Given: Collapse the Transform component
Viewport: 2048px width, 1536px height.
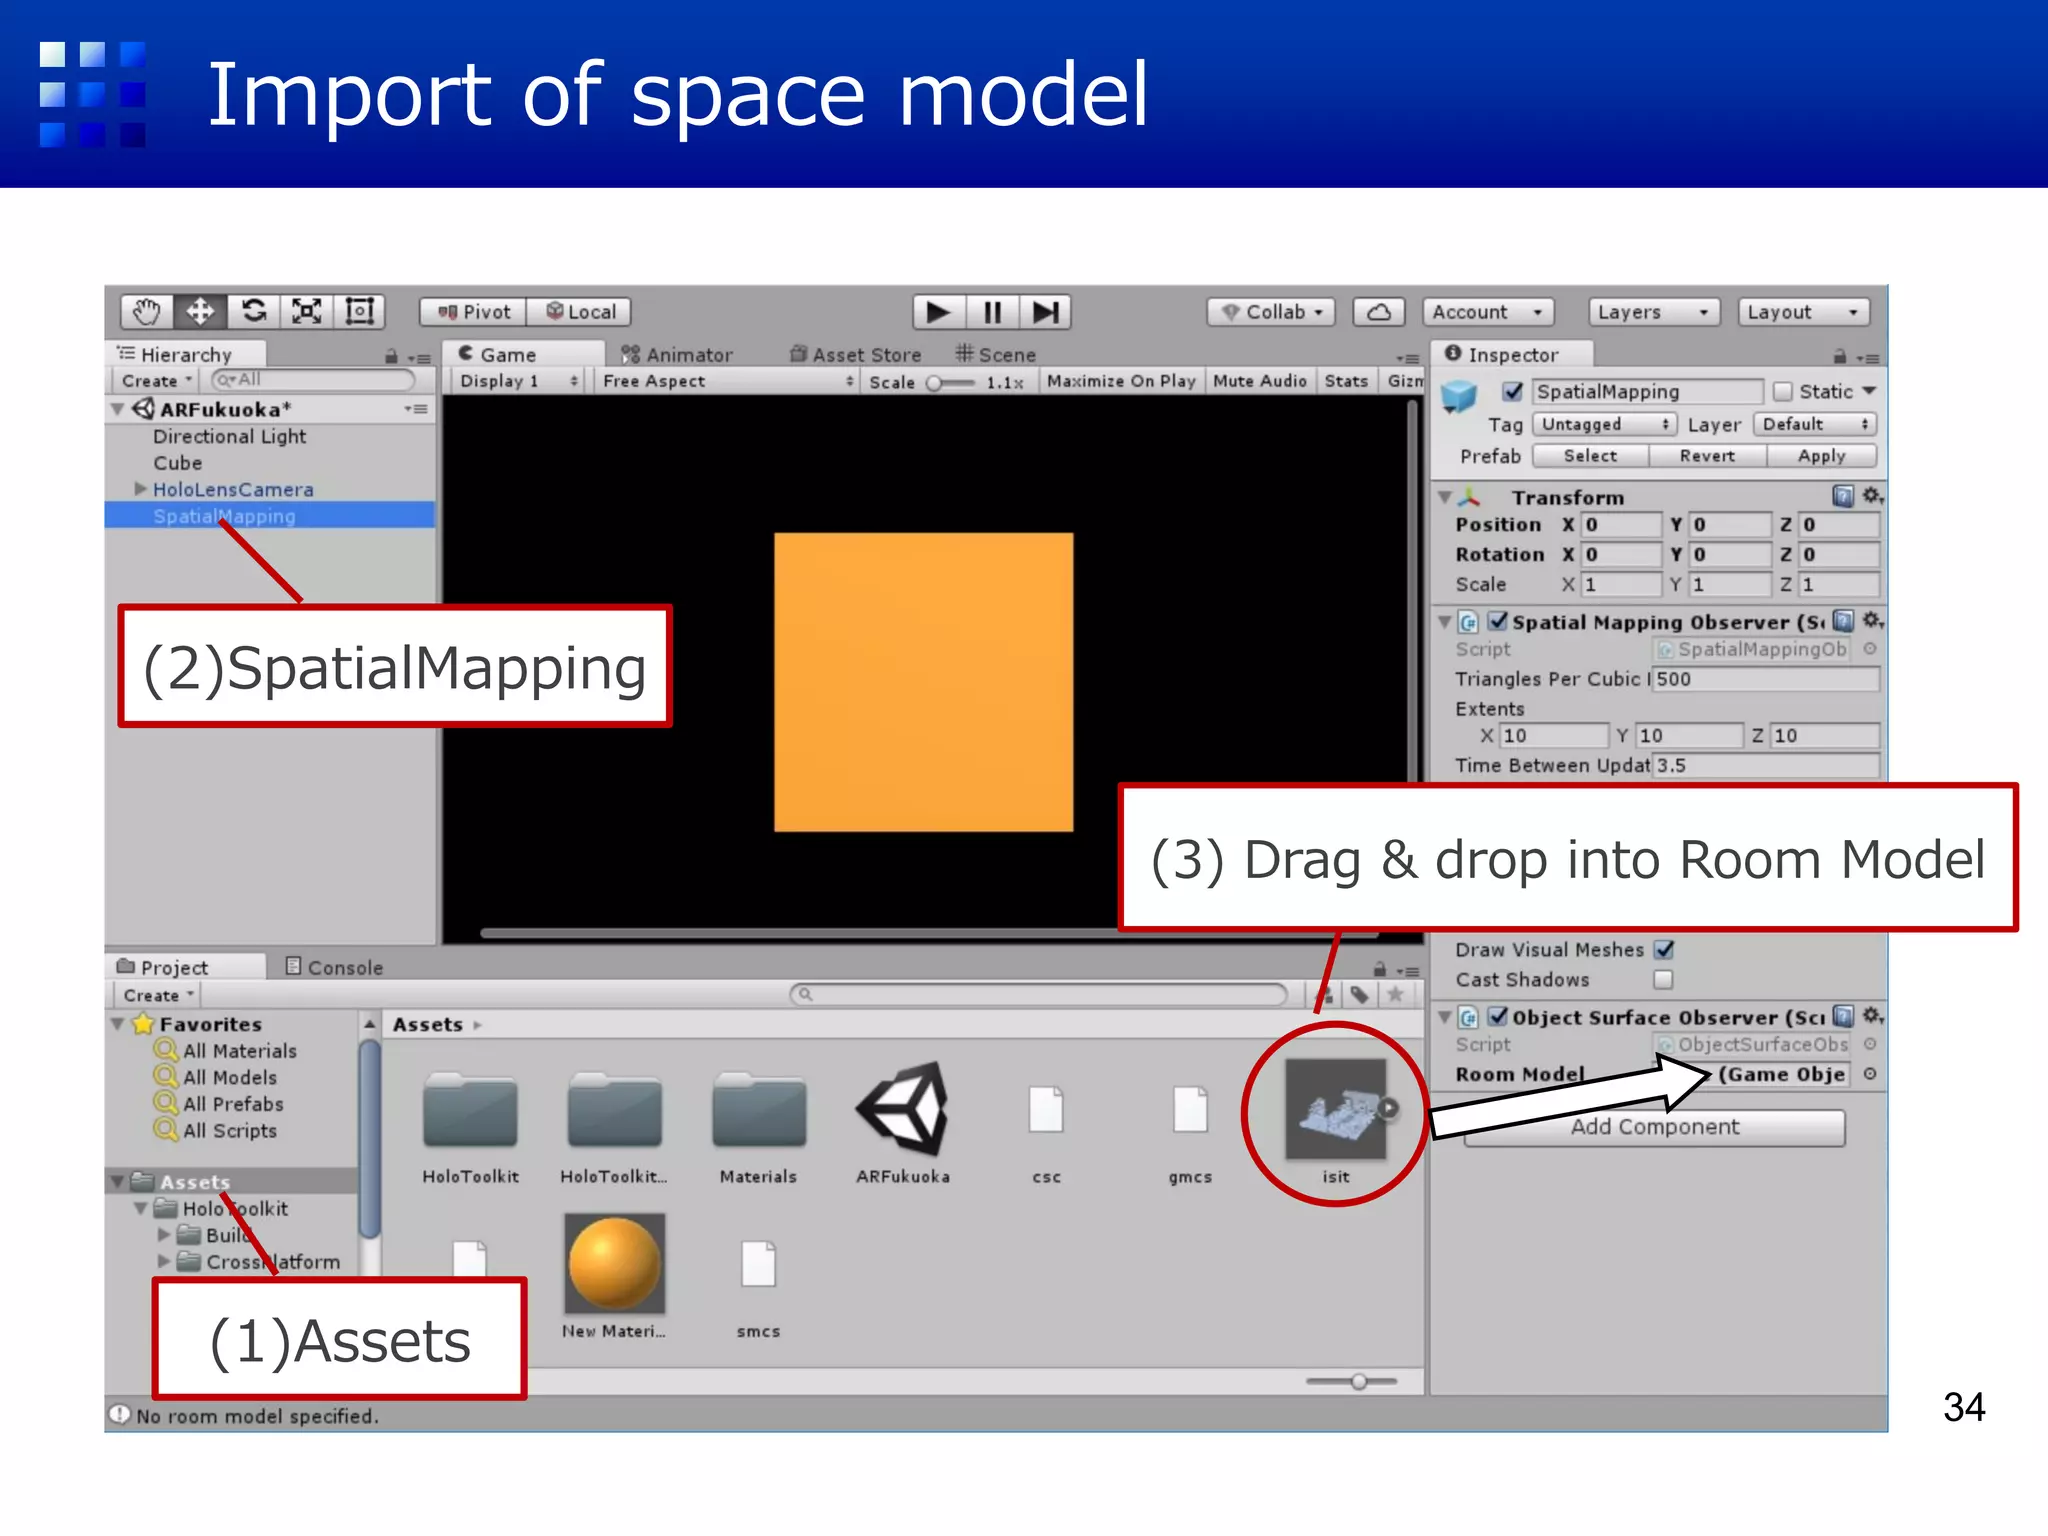Looking at the screenshot, I should (1445, 497).
